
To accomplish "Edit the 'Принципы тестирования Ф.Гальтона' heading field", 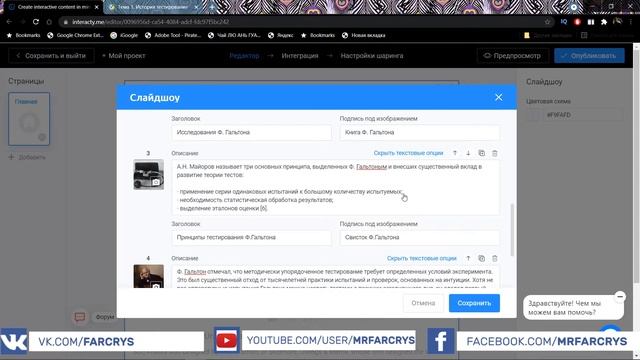I will point(251,237).
